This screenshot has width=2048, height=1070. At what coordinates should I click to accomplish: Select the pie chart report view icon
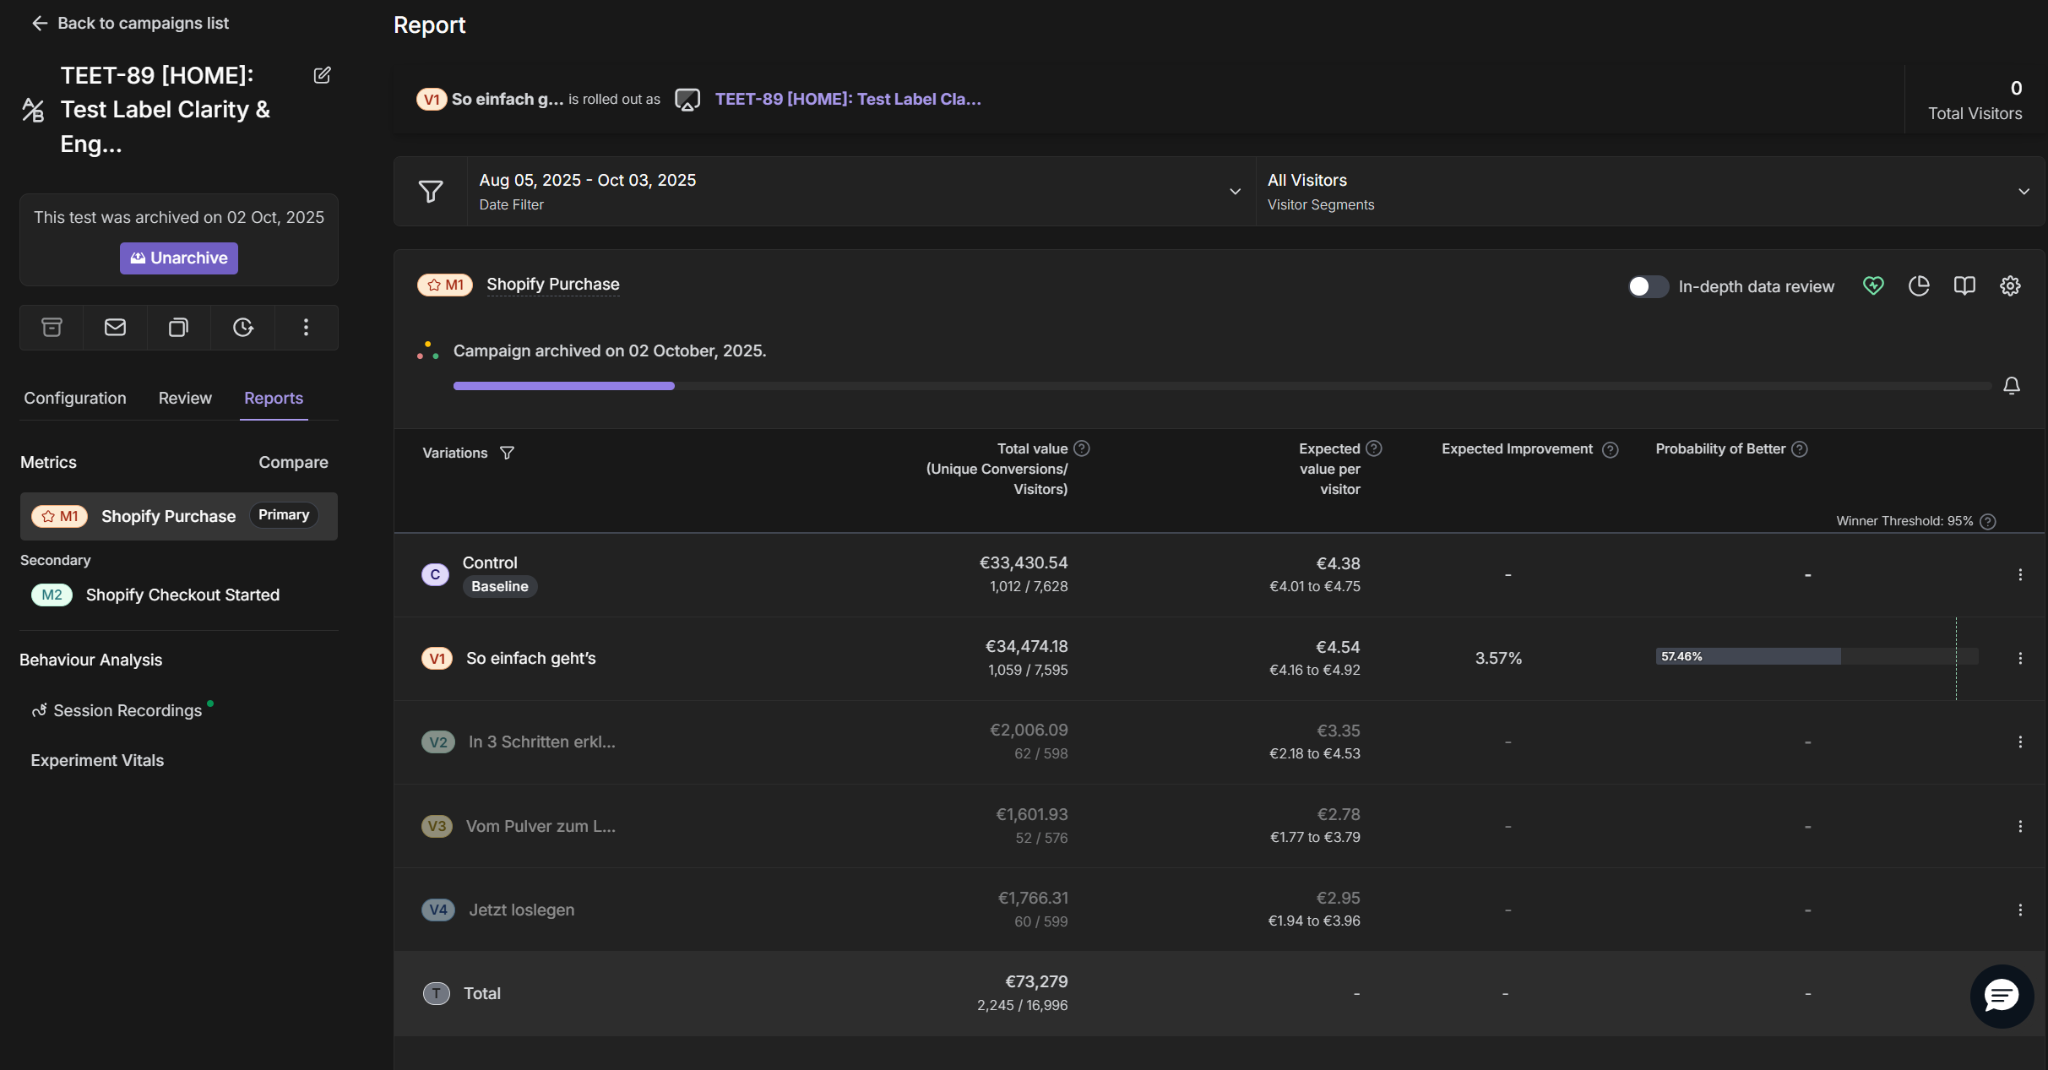coord(1918,286)
